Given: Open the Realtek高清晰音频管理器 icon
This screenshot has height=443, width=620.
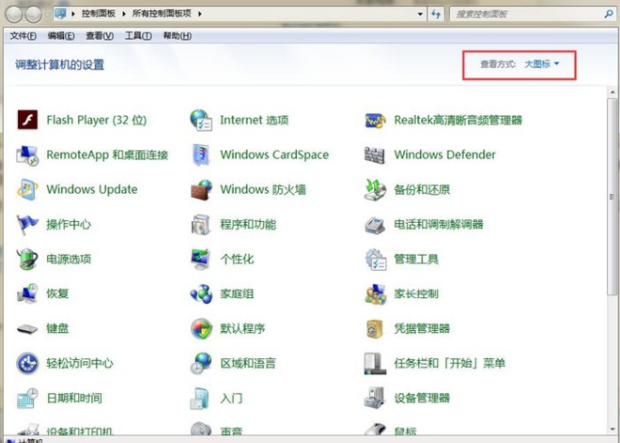Looking at the screenshot, I should click(375, 120).
